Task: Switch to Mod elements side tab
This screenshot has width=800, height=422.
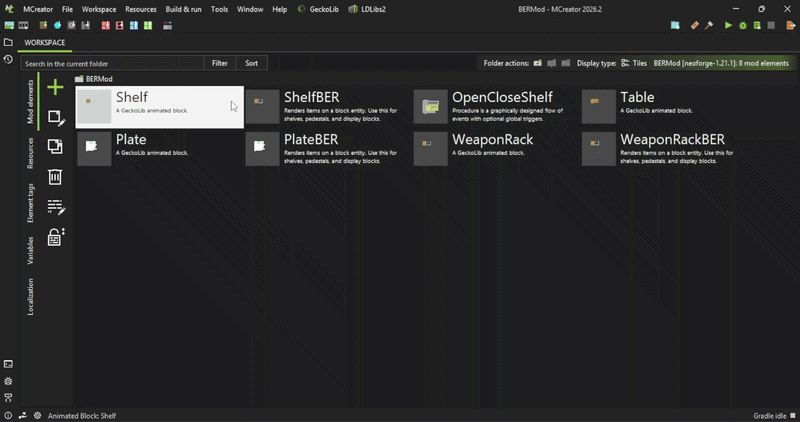Action: [x=31, y=101]
